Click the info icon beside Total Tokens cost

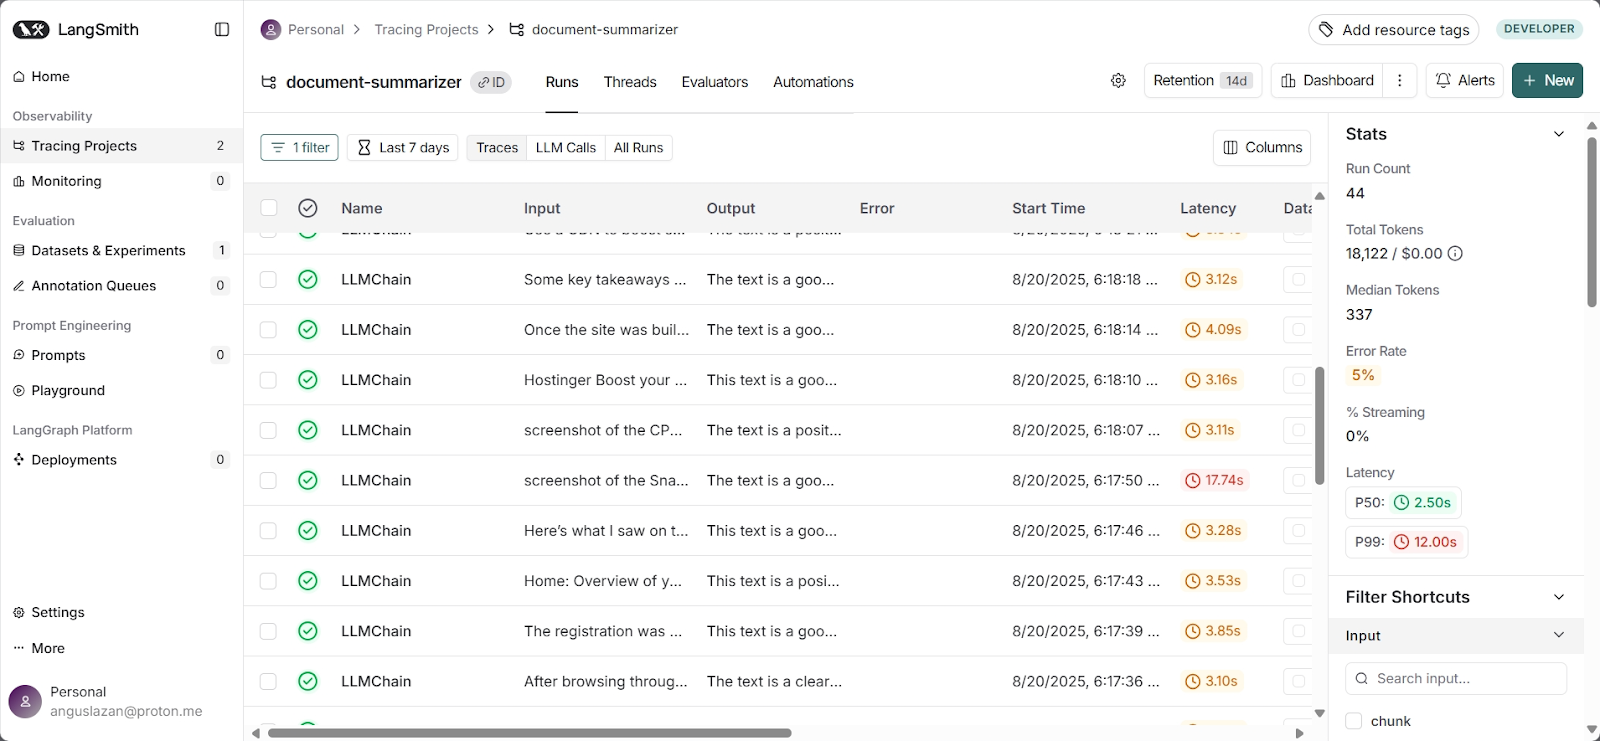point(1455,254)
